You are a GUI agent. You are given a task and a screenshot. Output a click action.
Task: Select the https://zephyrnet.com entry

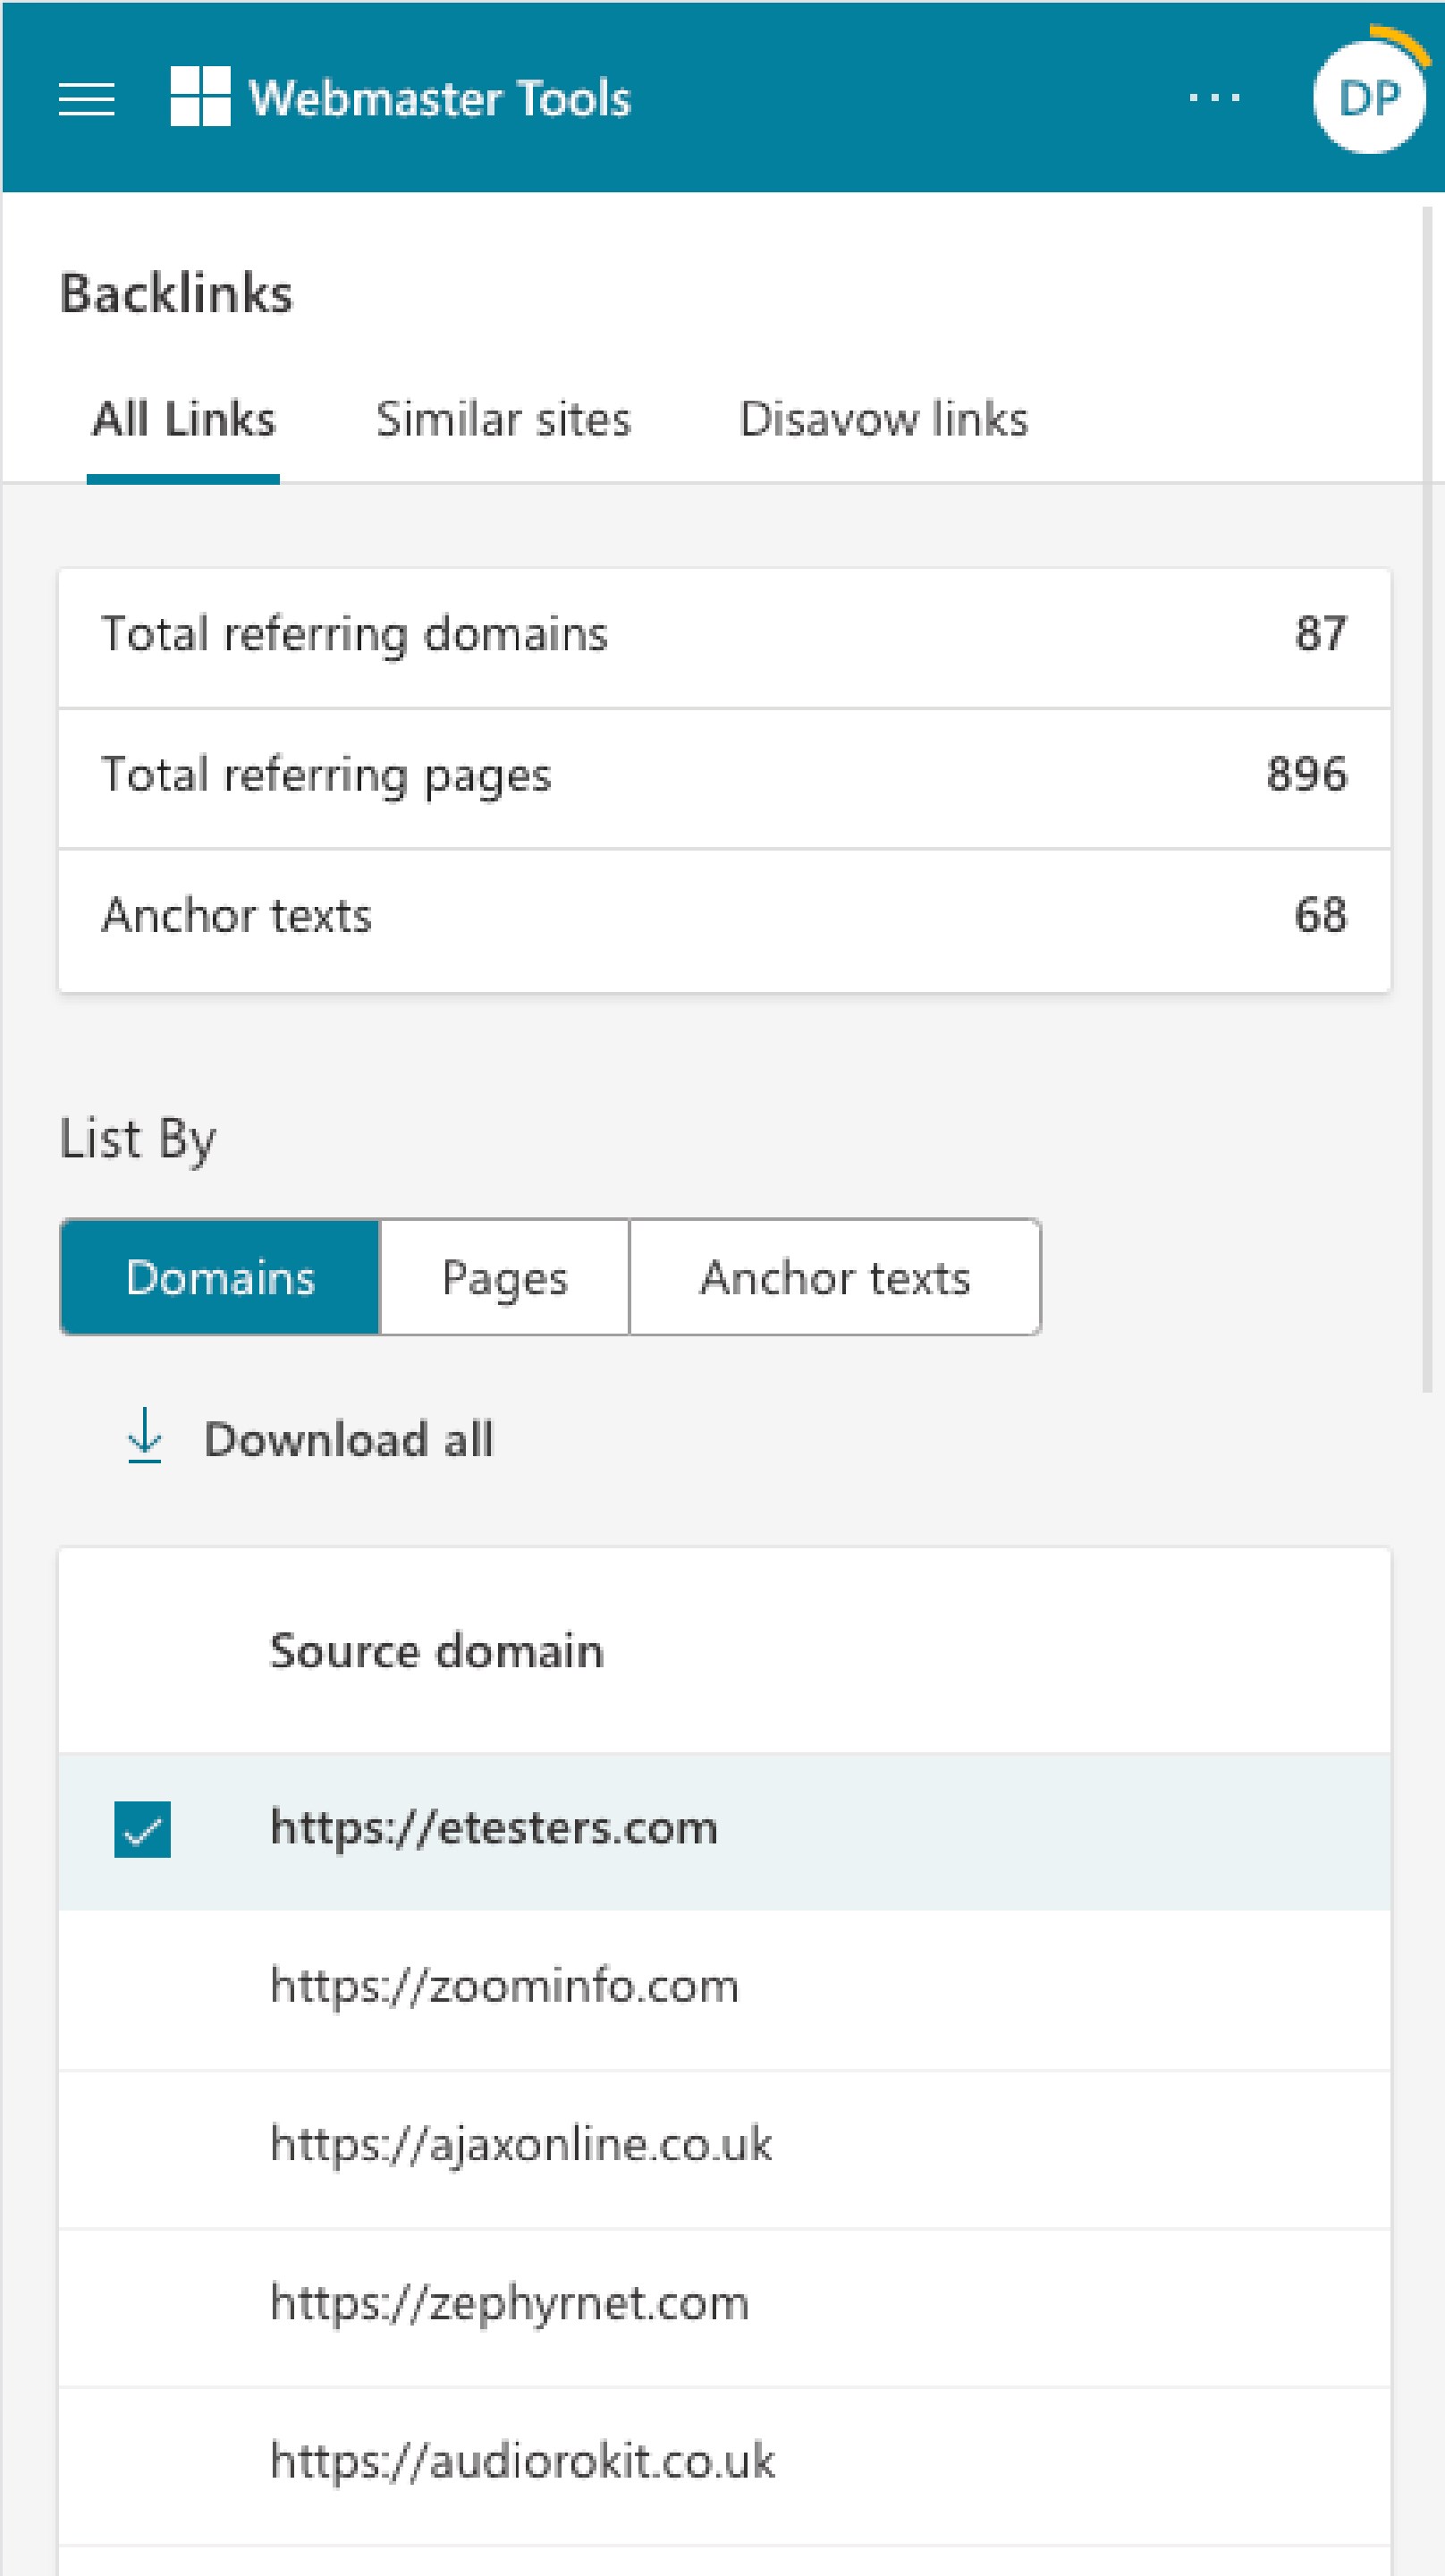point(508,2302)
